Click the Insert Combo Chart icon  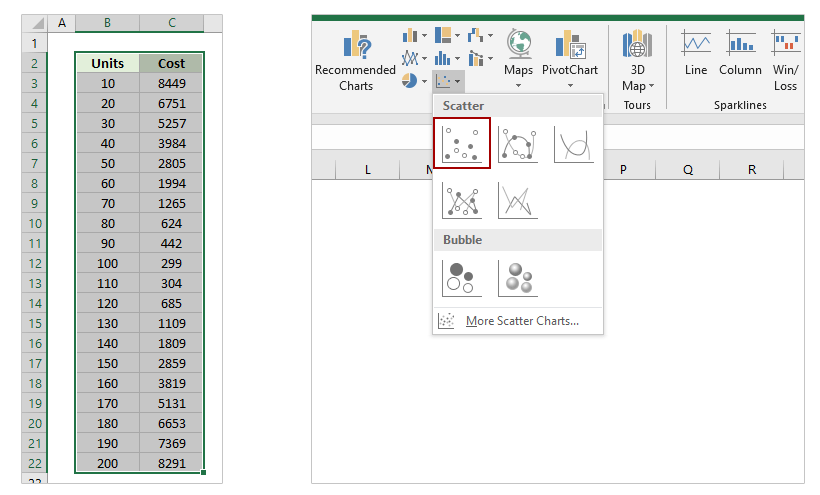[x=475, y=58]
